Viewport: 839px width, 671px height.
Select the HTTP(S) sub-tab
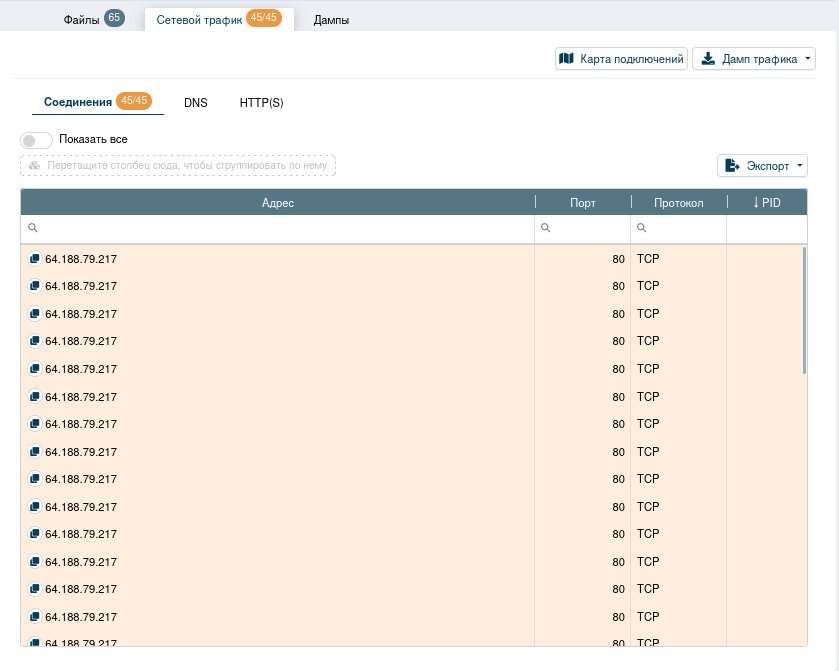(261, 103)
